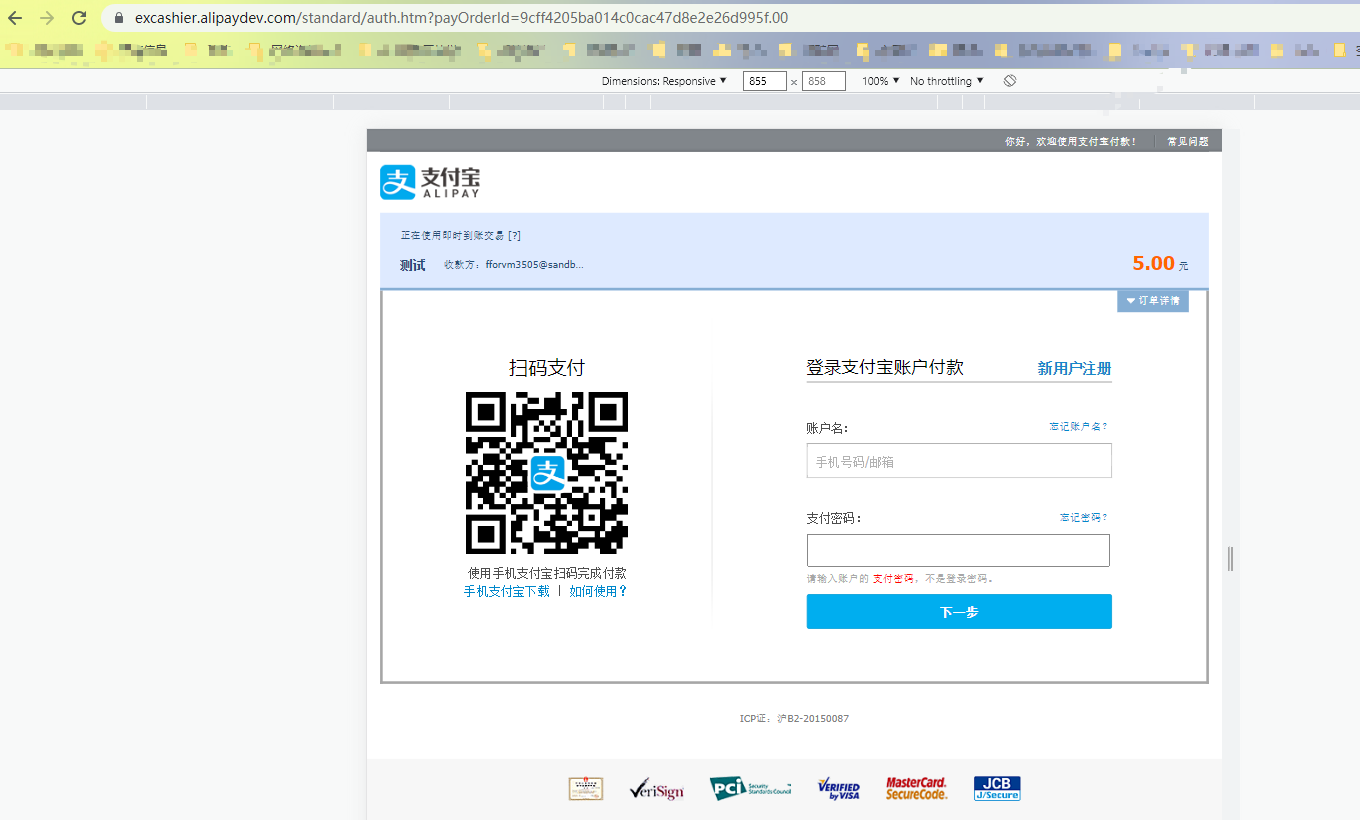Click the viewport resize handle on right
Screen dimensions: 1360x820
pos(1230,559)
